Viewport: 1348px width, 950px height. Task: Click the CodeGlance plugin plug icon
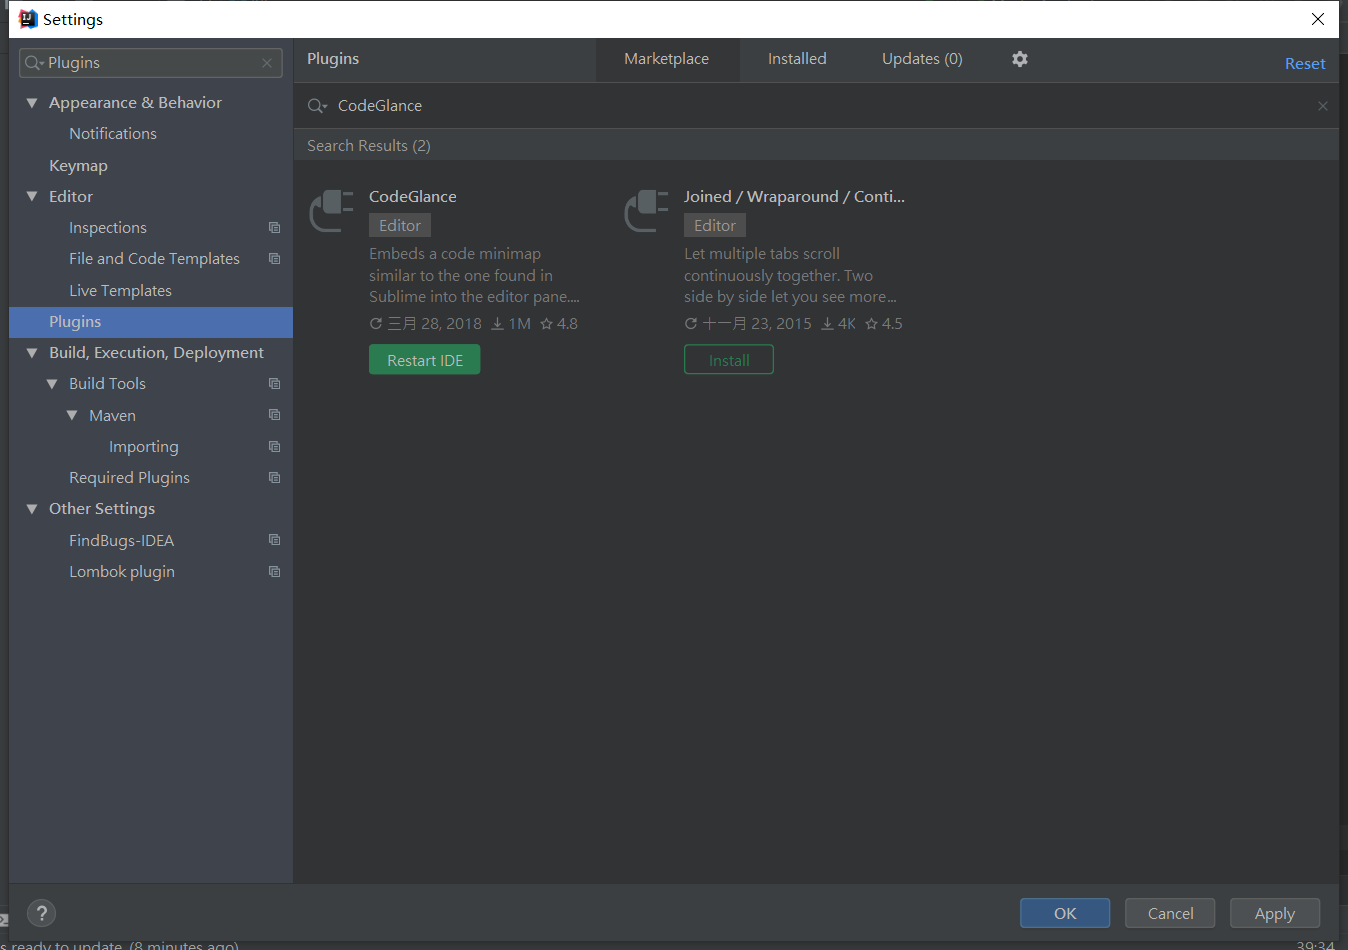coord(331,210)
